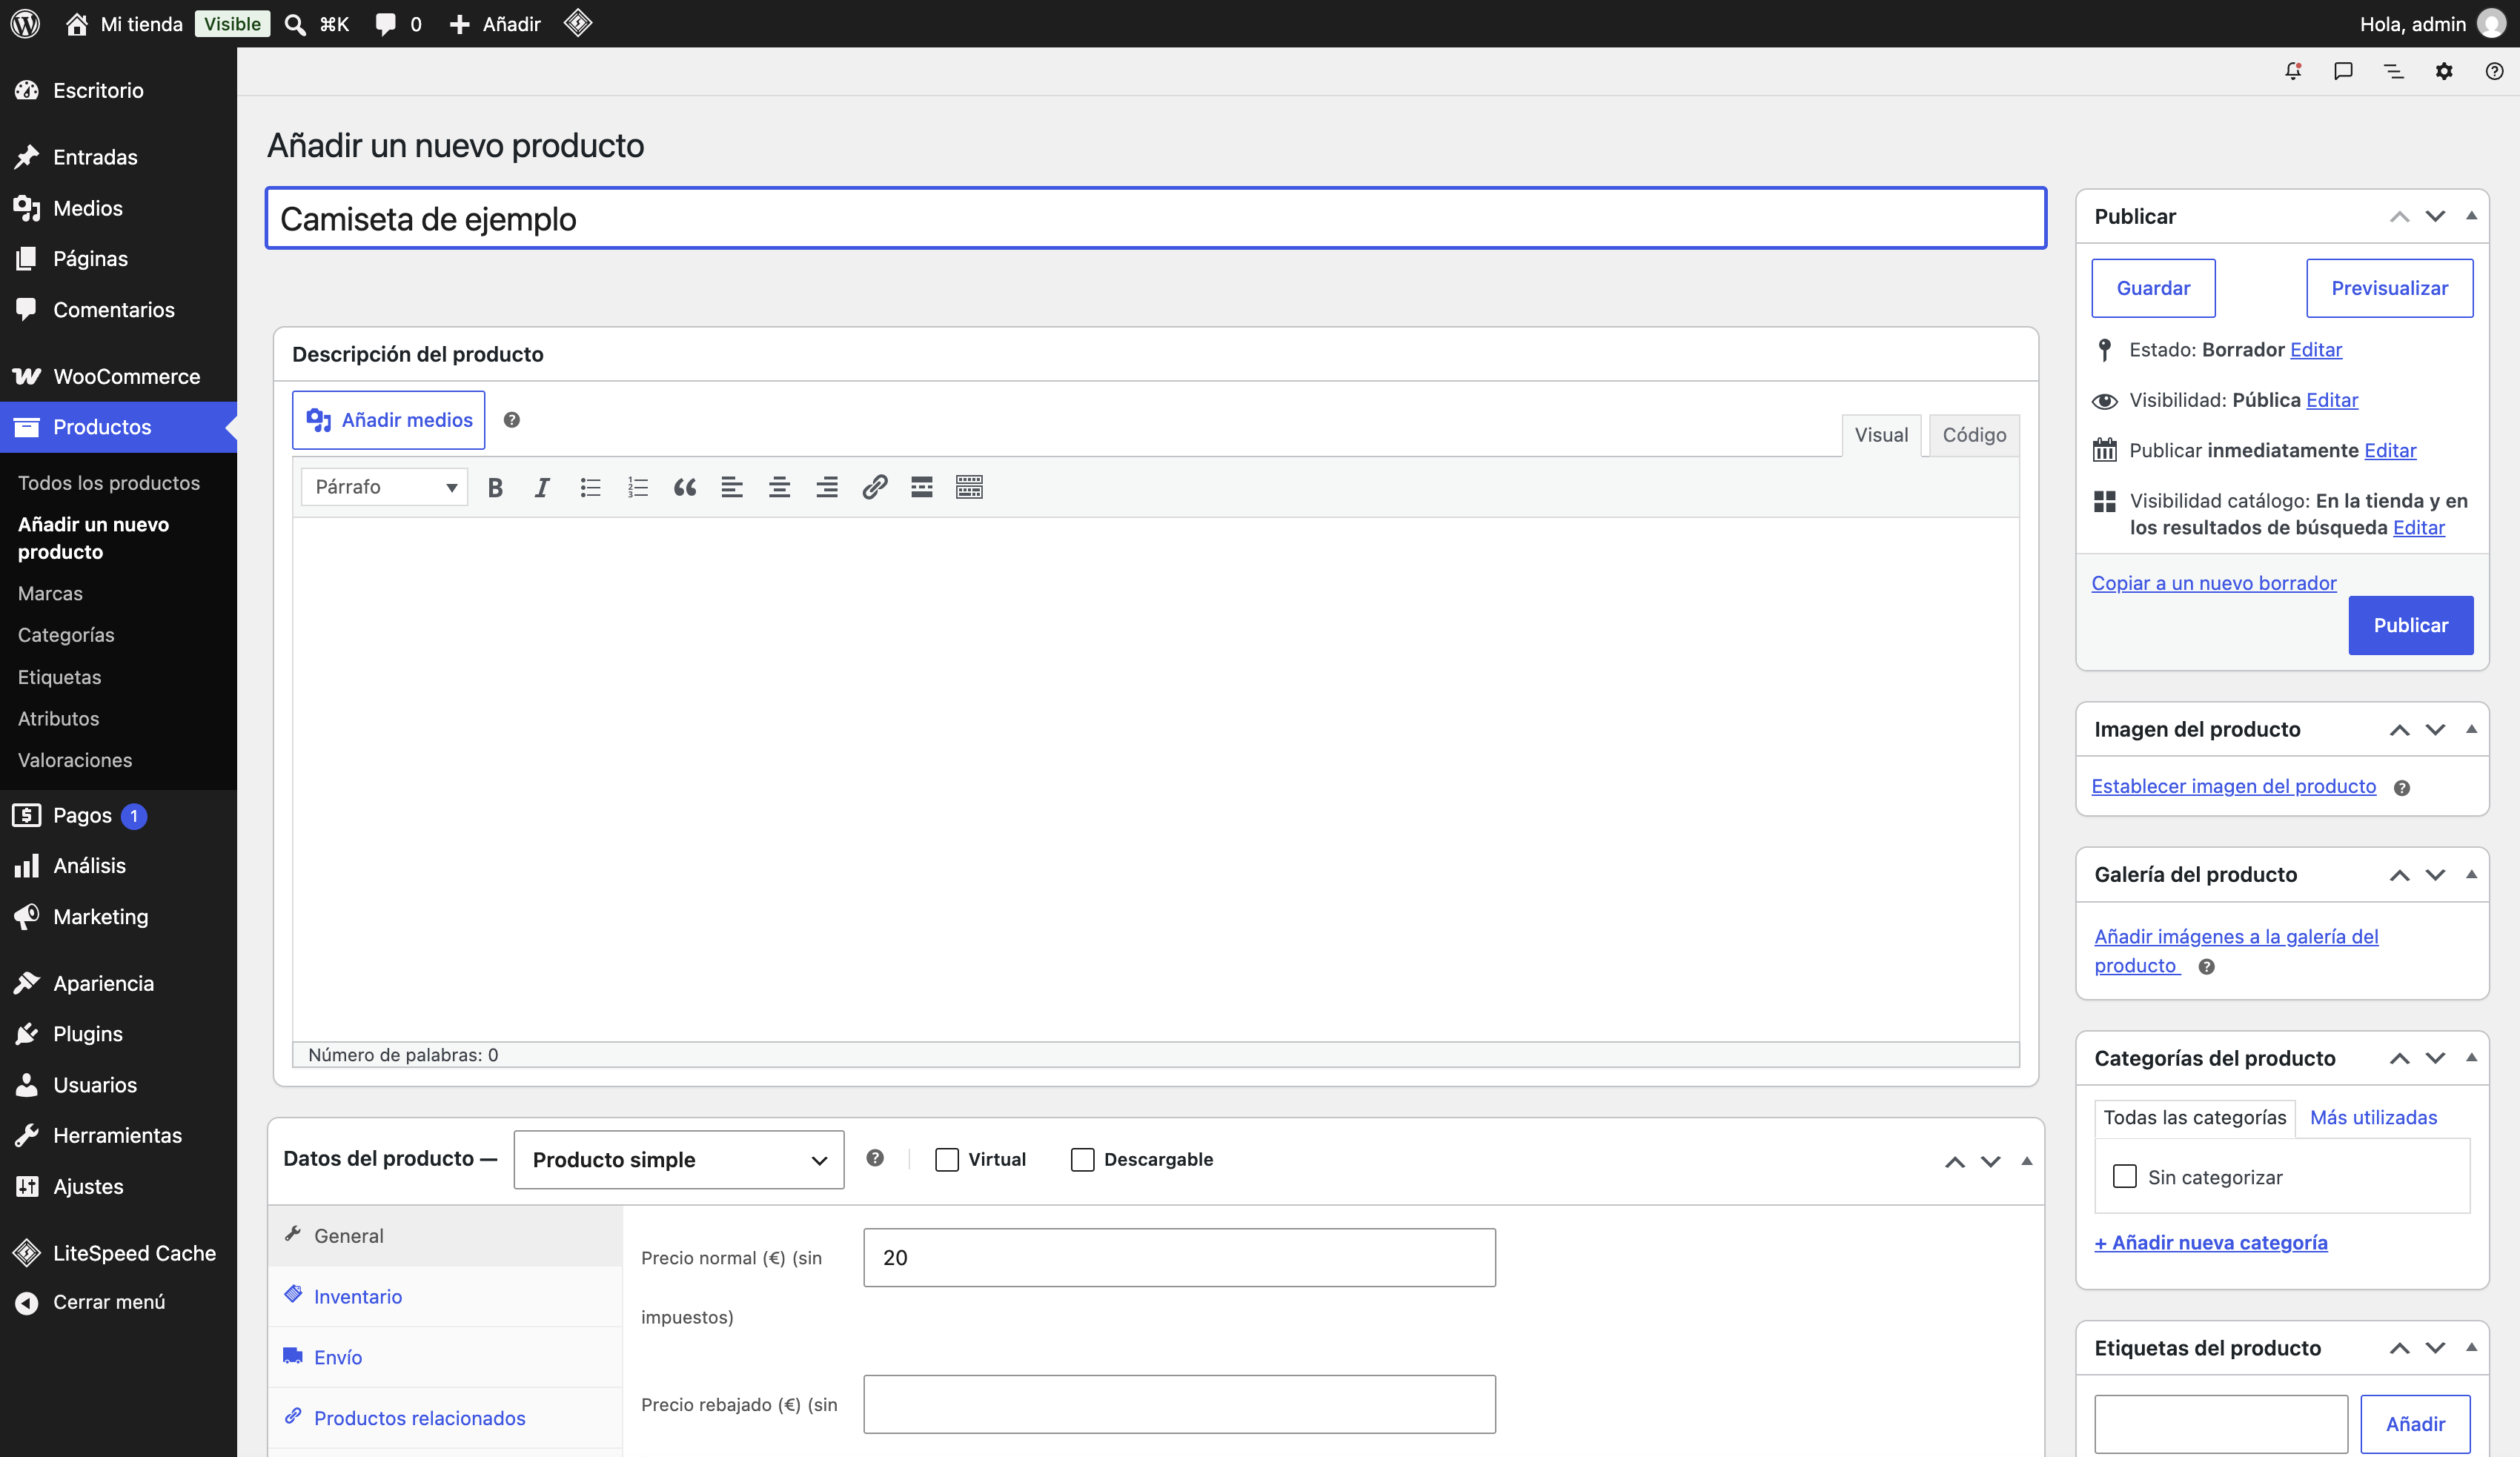This screenshot has width=2520, height=1457.
Task: Open the Inventario product data tab
Action: coord(445,1296)
